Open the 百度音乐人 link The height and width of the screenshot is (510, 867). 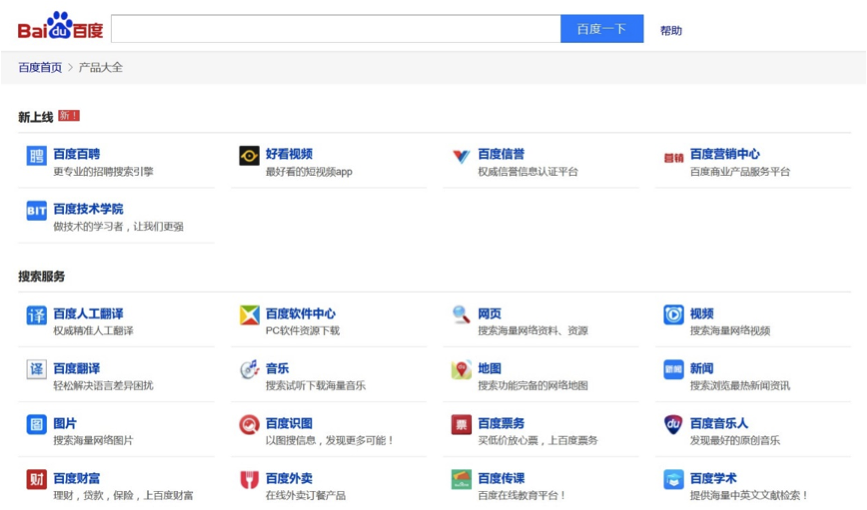[719, 423]
